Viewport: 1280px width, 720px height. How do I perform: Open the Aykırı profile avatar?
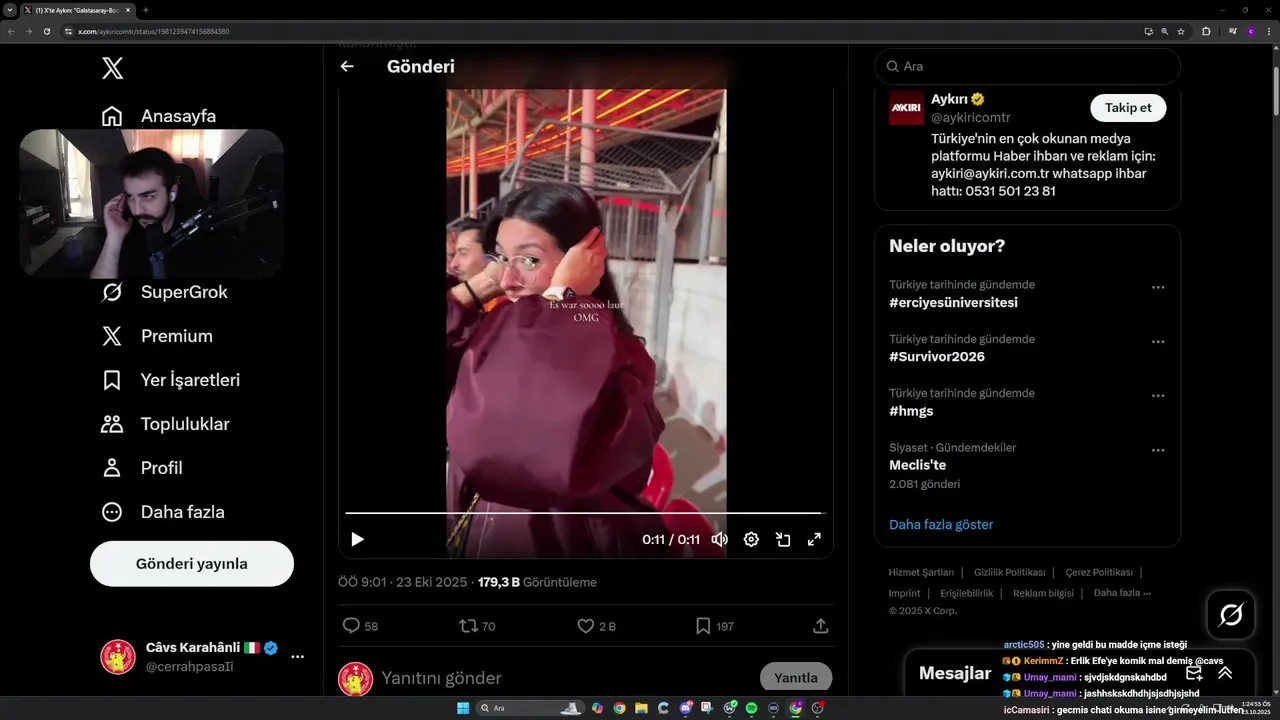907,108
